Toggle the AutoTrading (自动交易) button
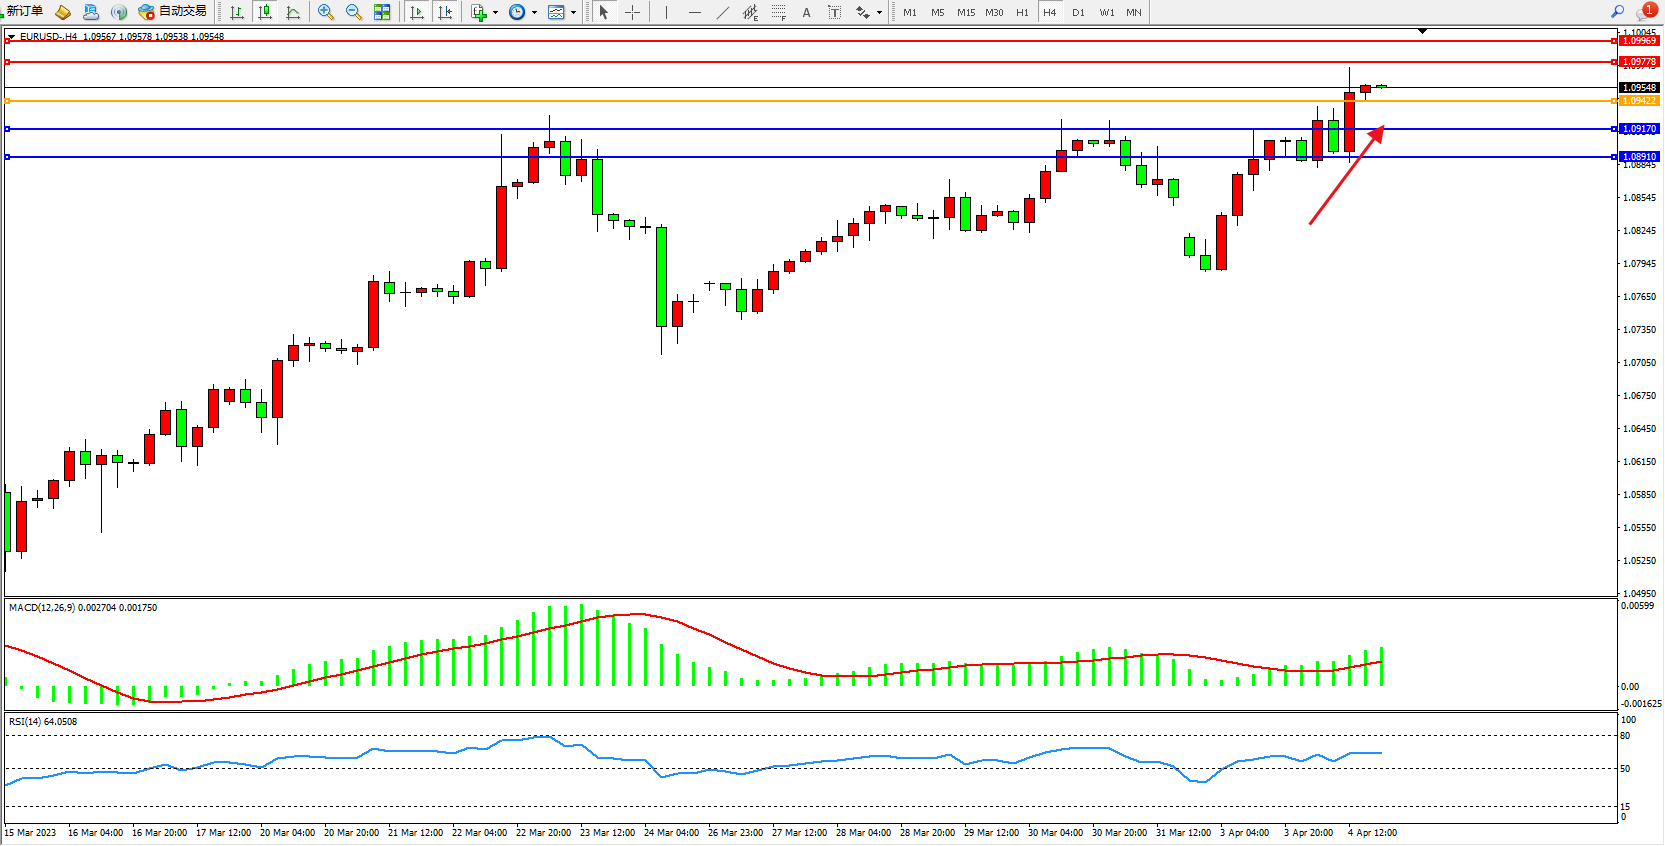Screen dimensions: 1665x846 pyautogui.click(x=173, y=12)
